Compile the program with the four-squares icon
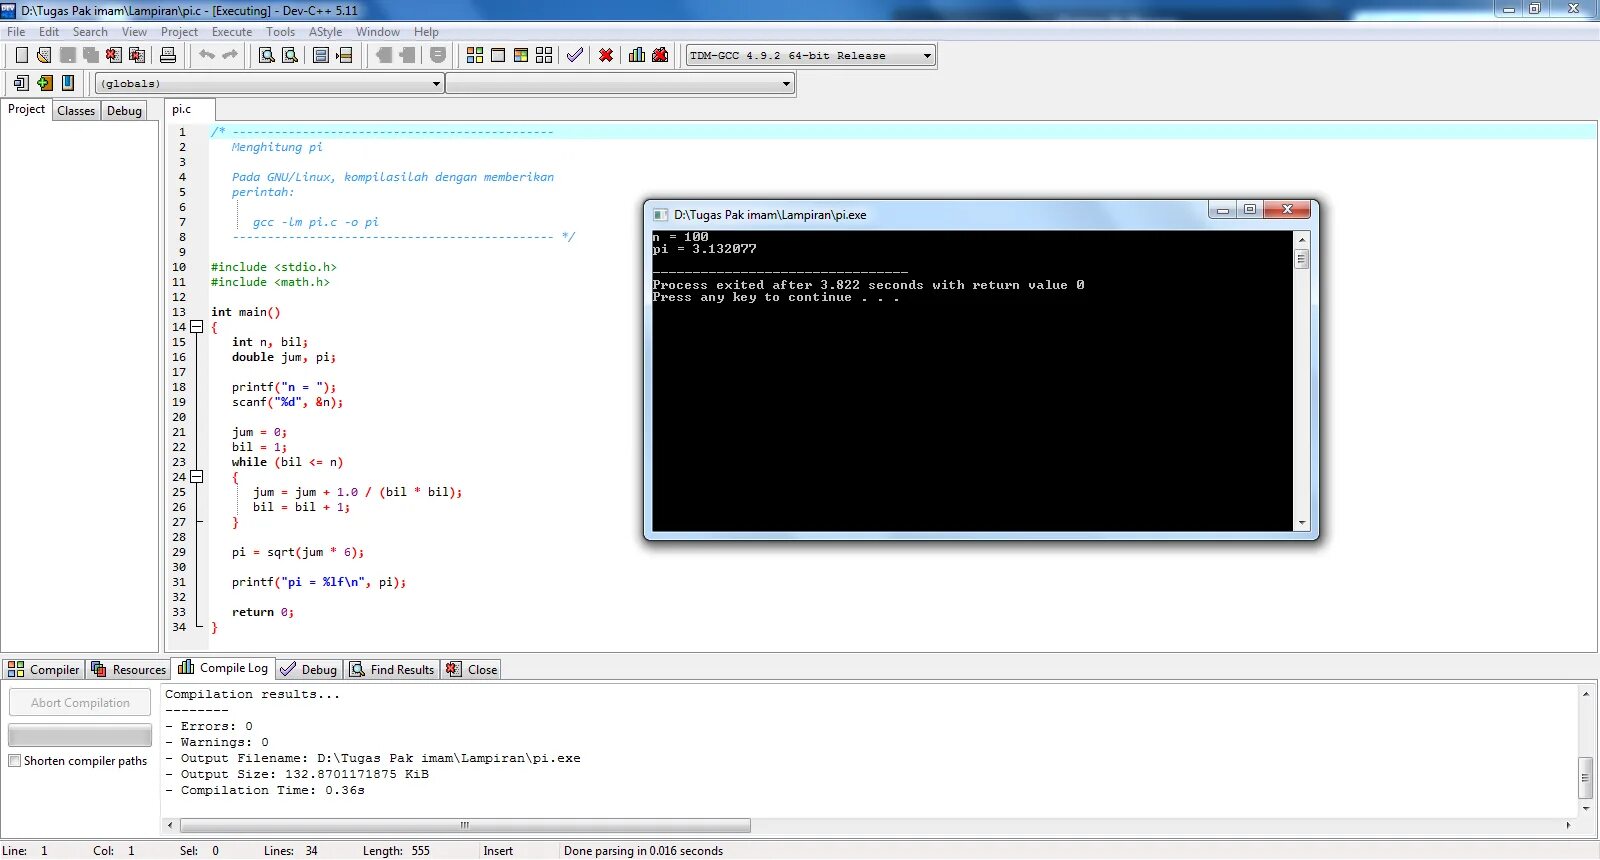The width and height of the screenshot is (1600, 860). click(475, 55)
